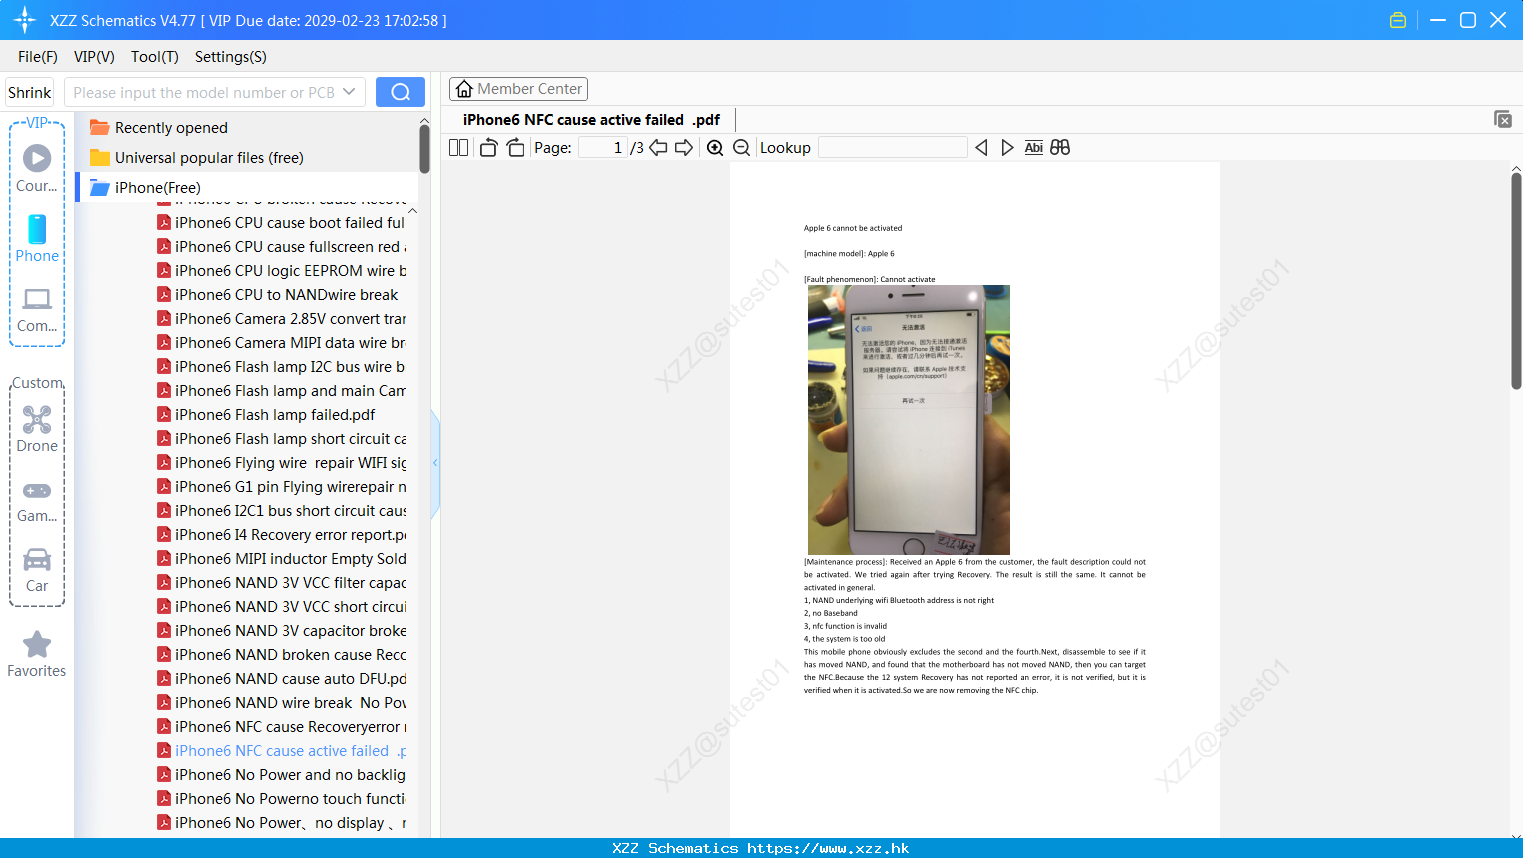Image resolution: width=1523 pixels, height=858 pixels.
Task: Open iPhone6 NAND 3V VCC filter file
Action: [x=281, y=583]
